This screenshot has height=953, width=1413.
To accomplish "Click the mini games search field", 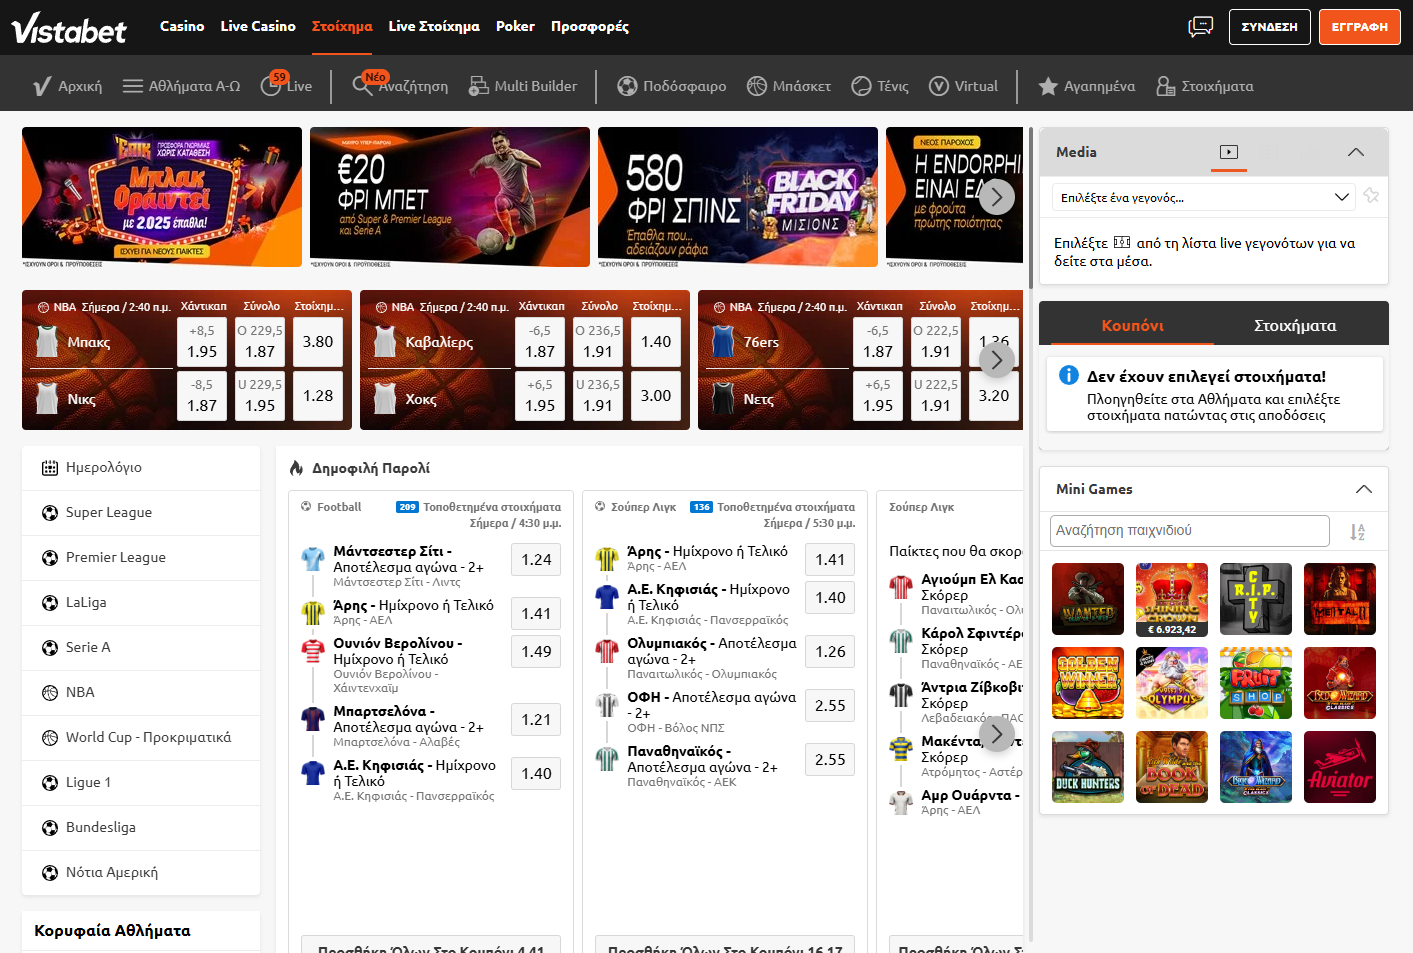I will coord(1189,531).
